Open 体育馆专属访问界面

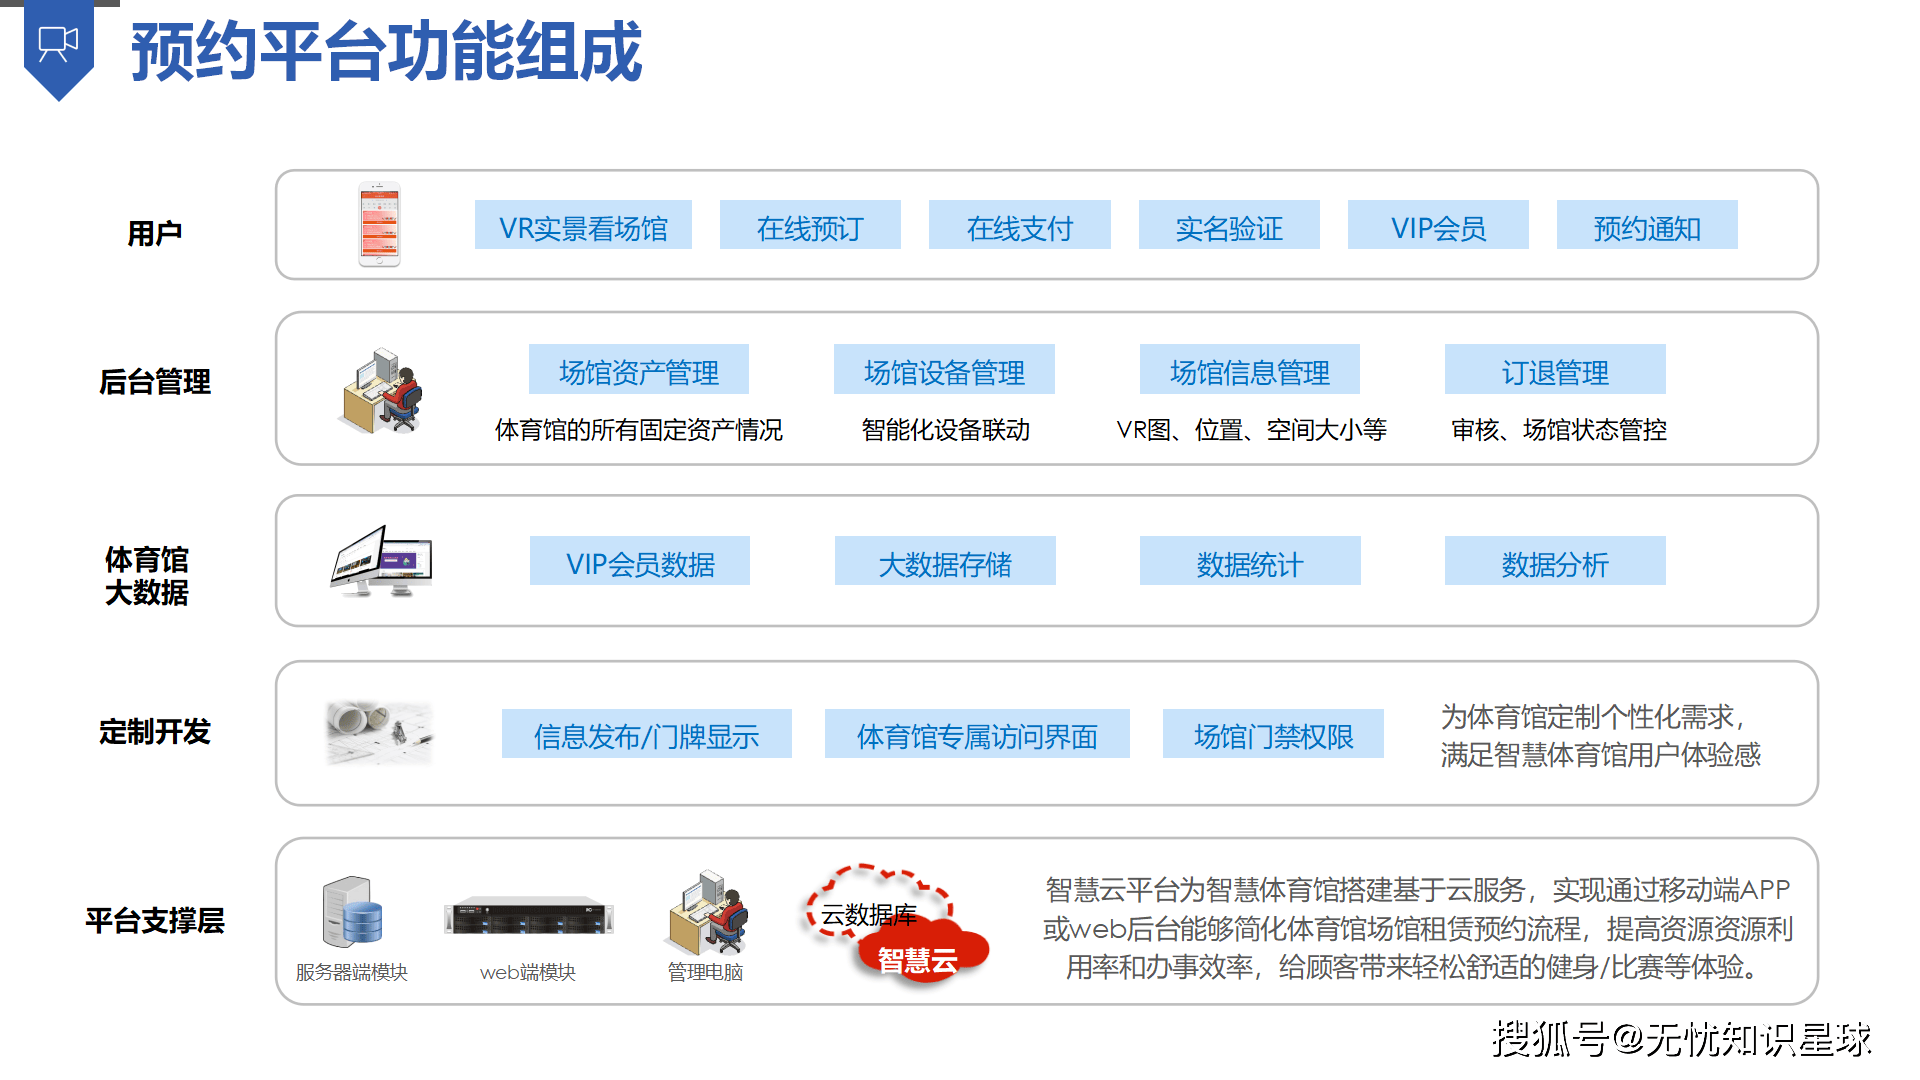point(977,734)
